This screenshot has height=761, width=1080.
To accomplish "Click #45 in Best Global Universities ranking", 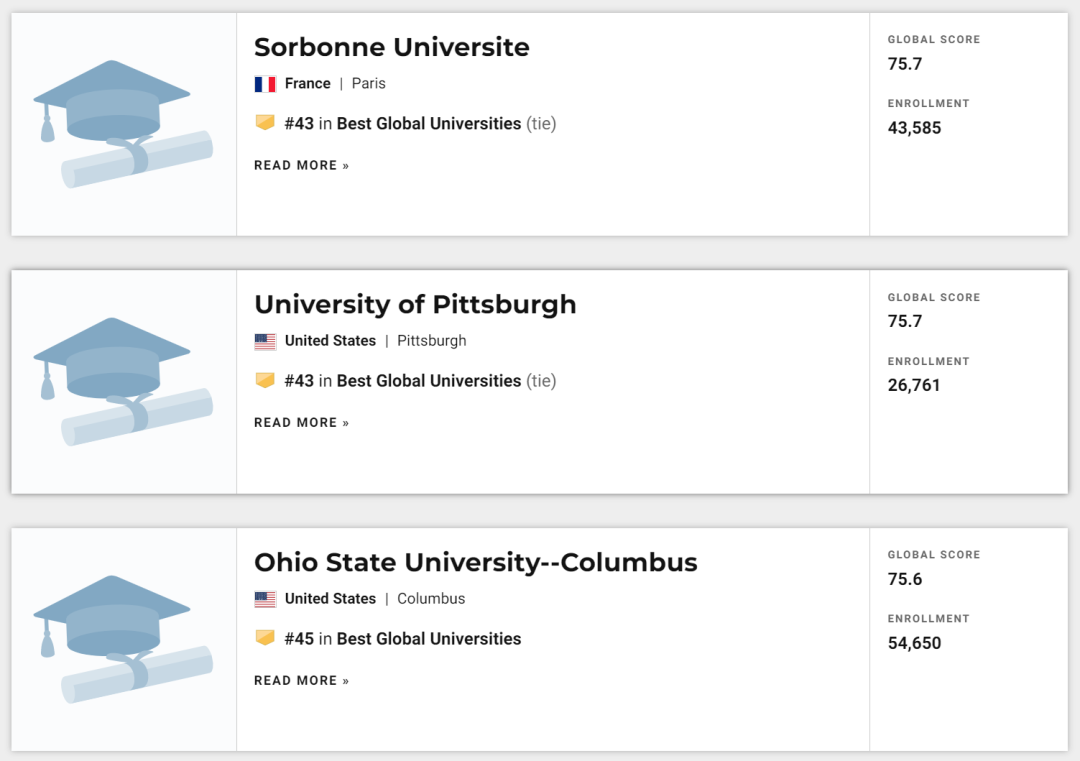I will click(403, 639).
